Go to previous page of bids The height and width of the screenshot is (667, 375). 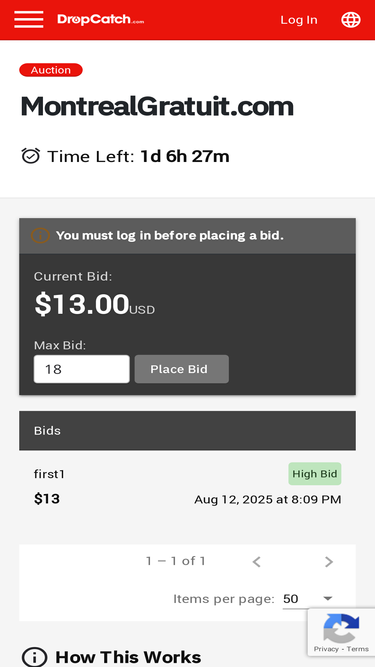pyautogui.click(x=256, y=562)
